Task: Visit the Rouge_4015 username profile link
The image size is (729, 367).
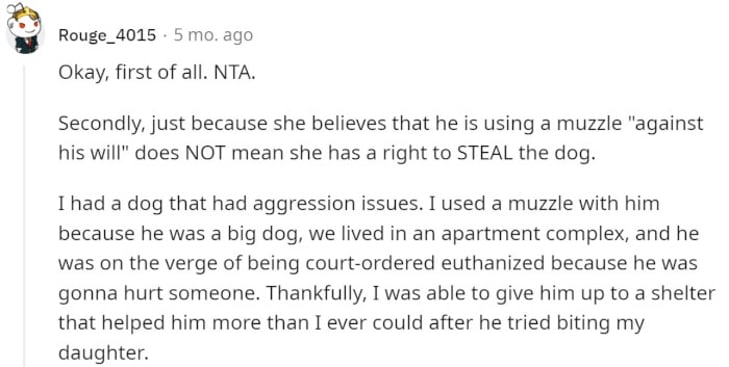Action: [107, 35]
